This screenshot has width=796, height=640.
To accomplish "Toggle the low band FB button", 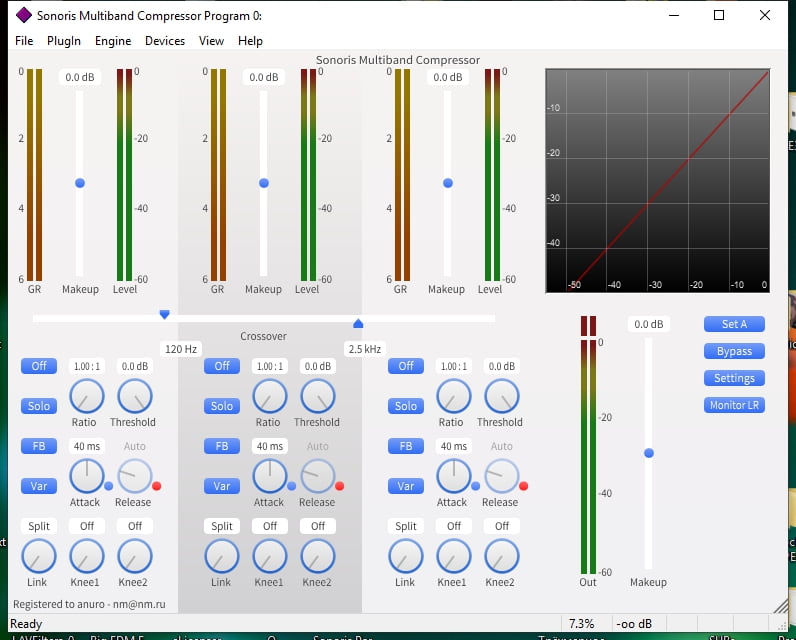I will (x=39, y=446).
